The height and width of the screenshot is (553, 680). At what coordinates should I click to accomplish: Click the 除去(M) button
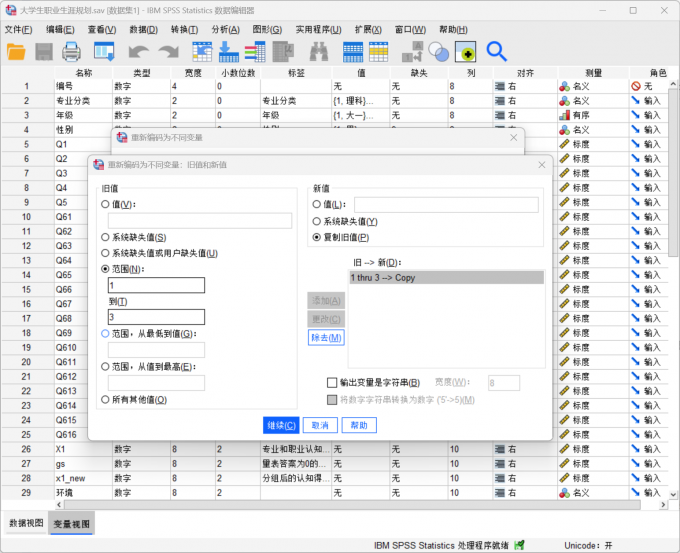pos(326,337)
